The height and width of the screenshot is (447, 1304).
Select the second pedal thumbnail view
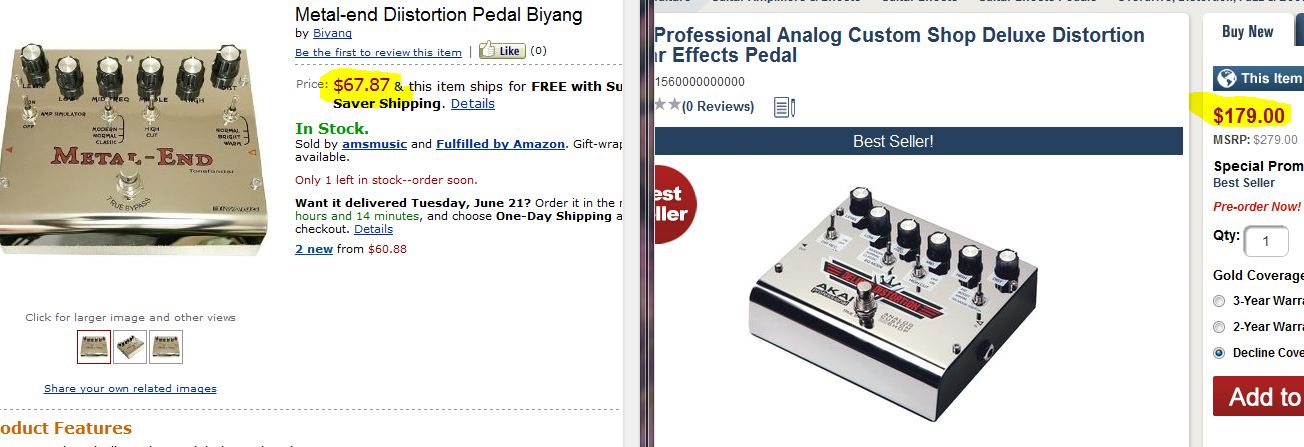130,346
